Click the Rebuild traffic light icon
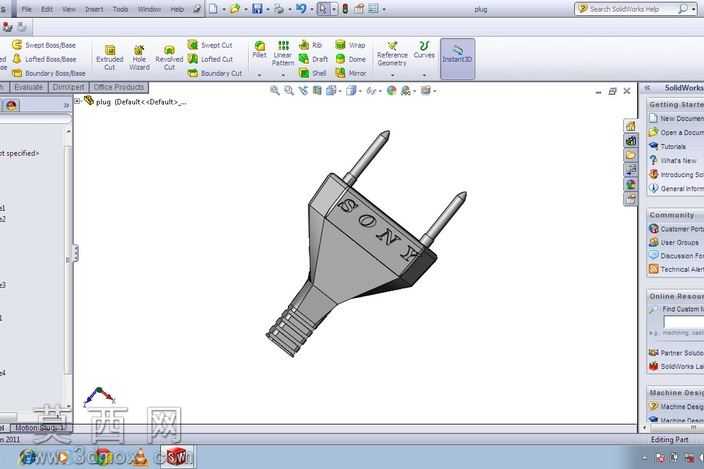Image resolution: width=704 pixels, height=469 pixels. pyautogui.click(x=345, y=9)
